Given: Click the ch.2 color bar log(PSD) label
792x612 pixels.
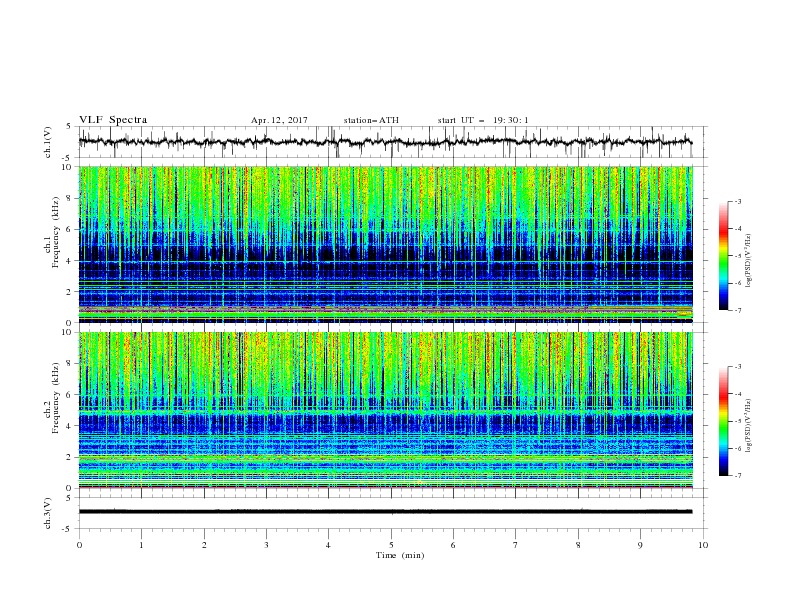Looking at the screenshot, I should coord(749,425).
